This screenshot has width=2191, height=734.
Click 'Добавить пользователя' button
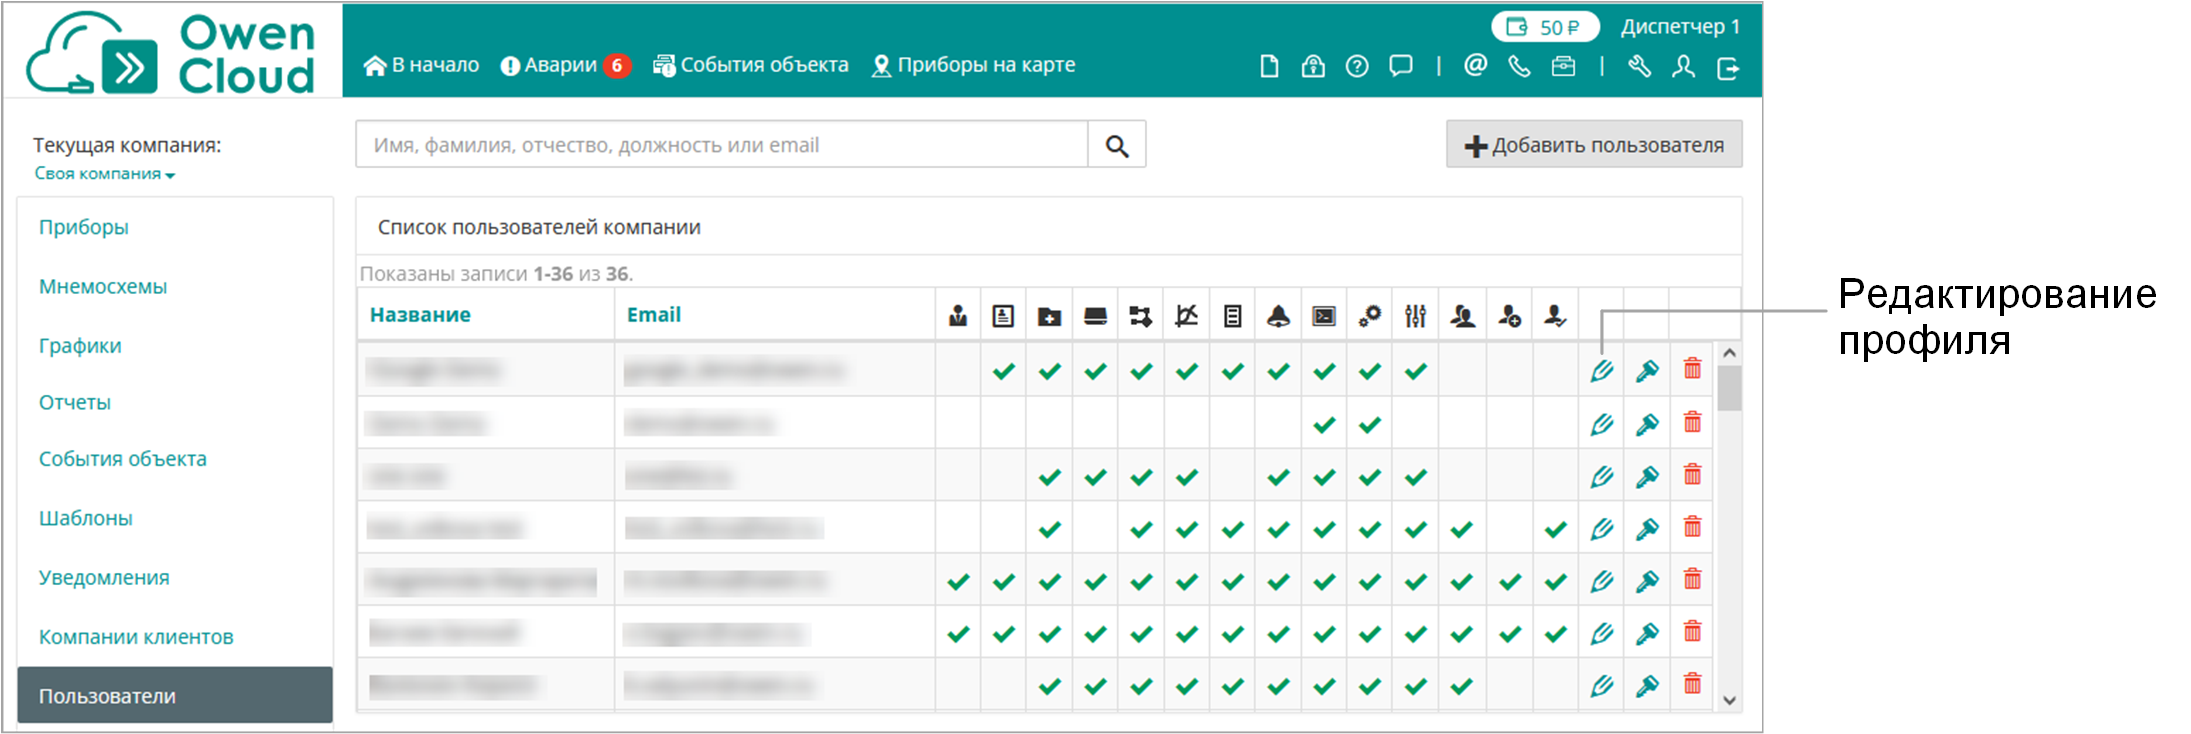coord(1594,145)
